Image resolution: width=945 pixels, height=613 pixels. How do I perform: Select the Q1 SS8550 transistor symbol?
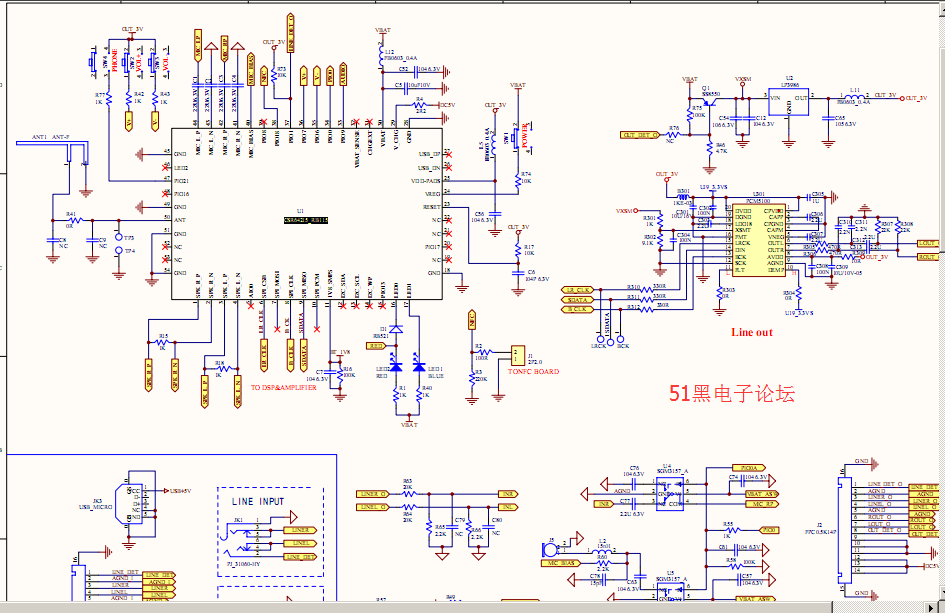click(x=707, y=100)
